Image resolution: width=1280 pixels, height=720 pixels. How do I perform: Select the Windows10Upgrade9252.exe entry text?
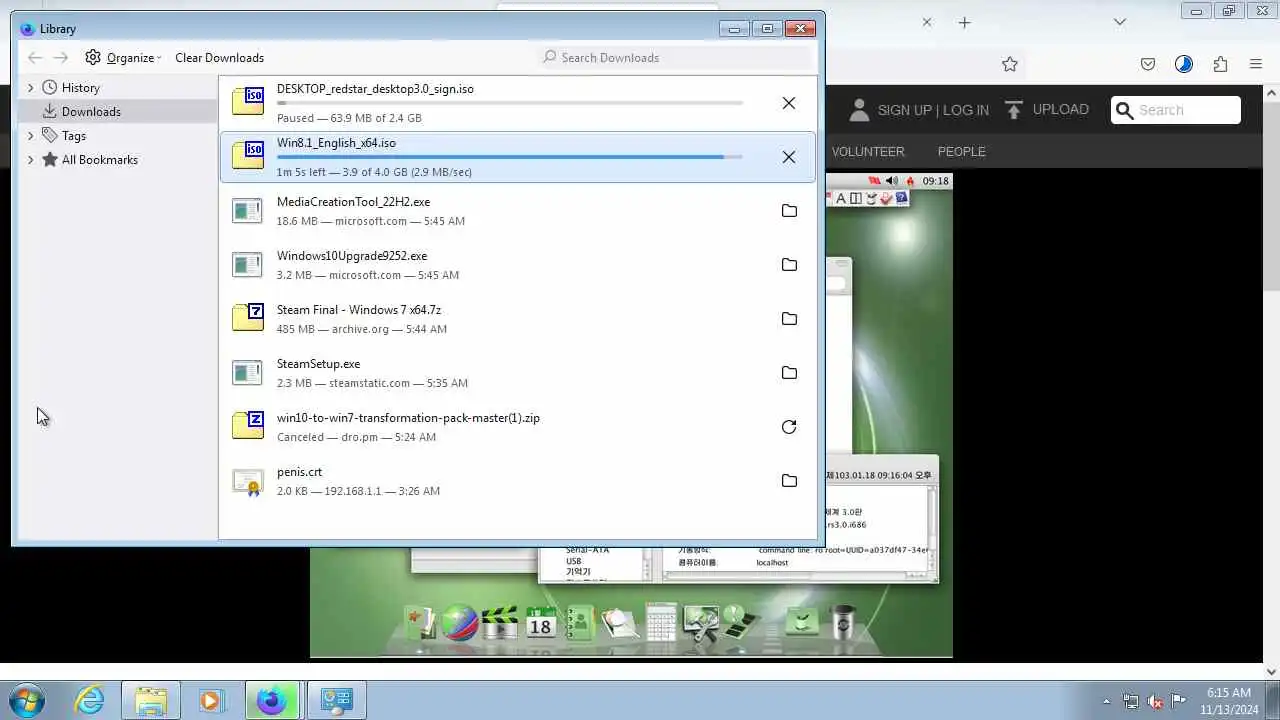352,256
